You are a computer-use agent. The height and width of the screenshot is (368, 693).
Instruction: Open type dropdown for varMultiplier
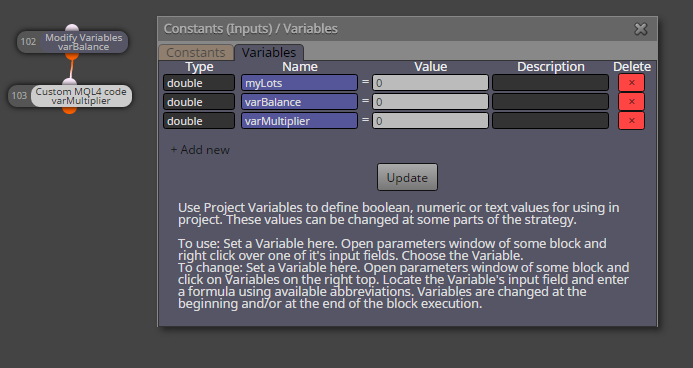199,121
